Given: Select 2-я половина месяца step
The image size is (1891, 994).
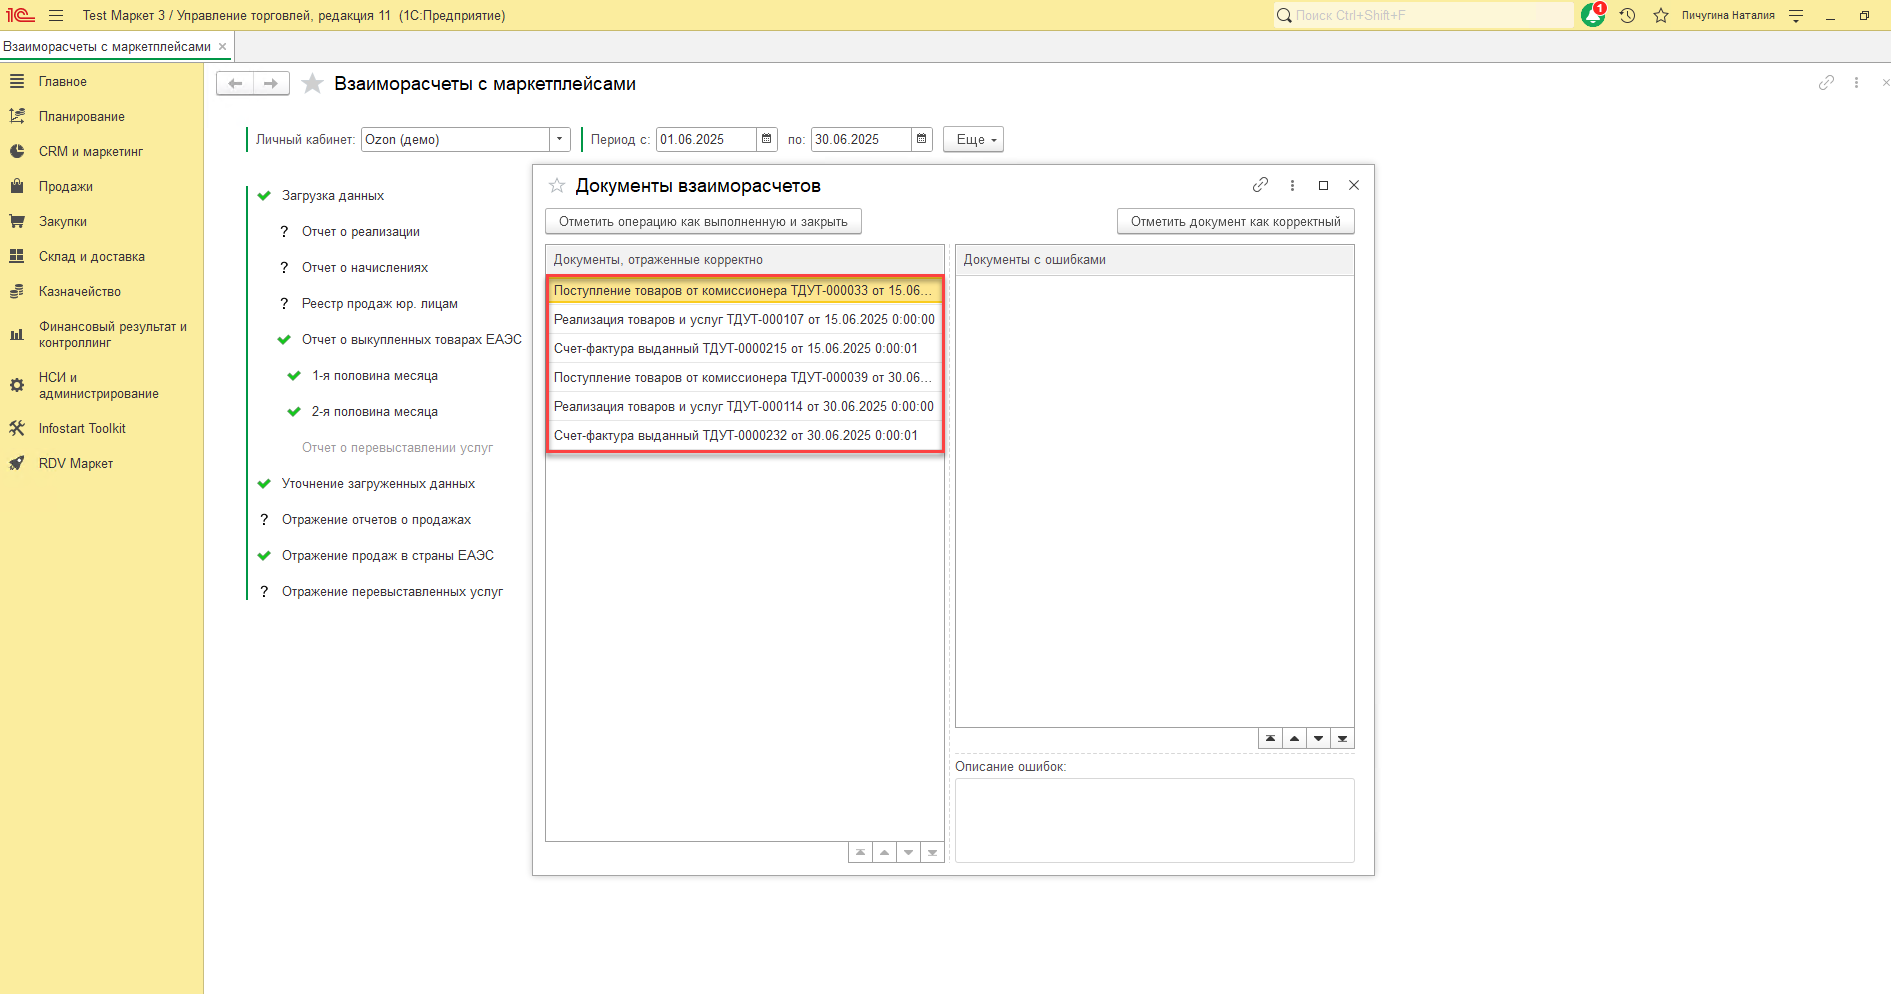Looking at the screenshot, I should [374, 412].
